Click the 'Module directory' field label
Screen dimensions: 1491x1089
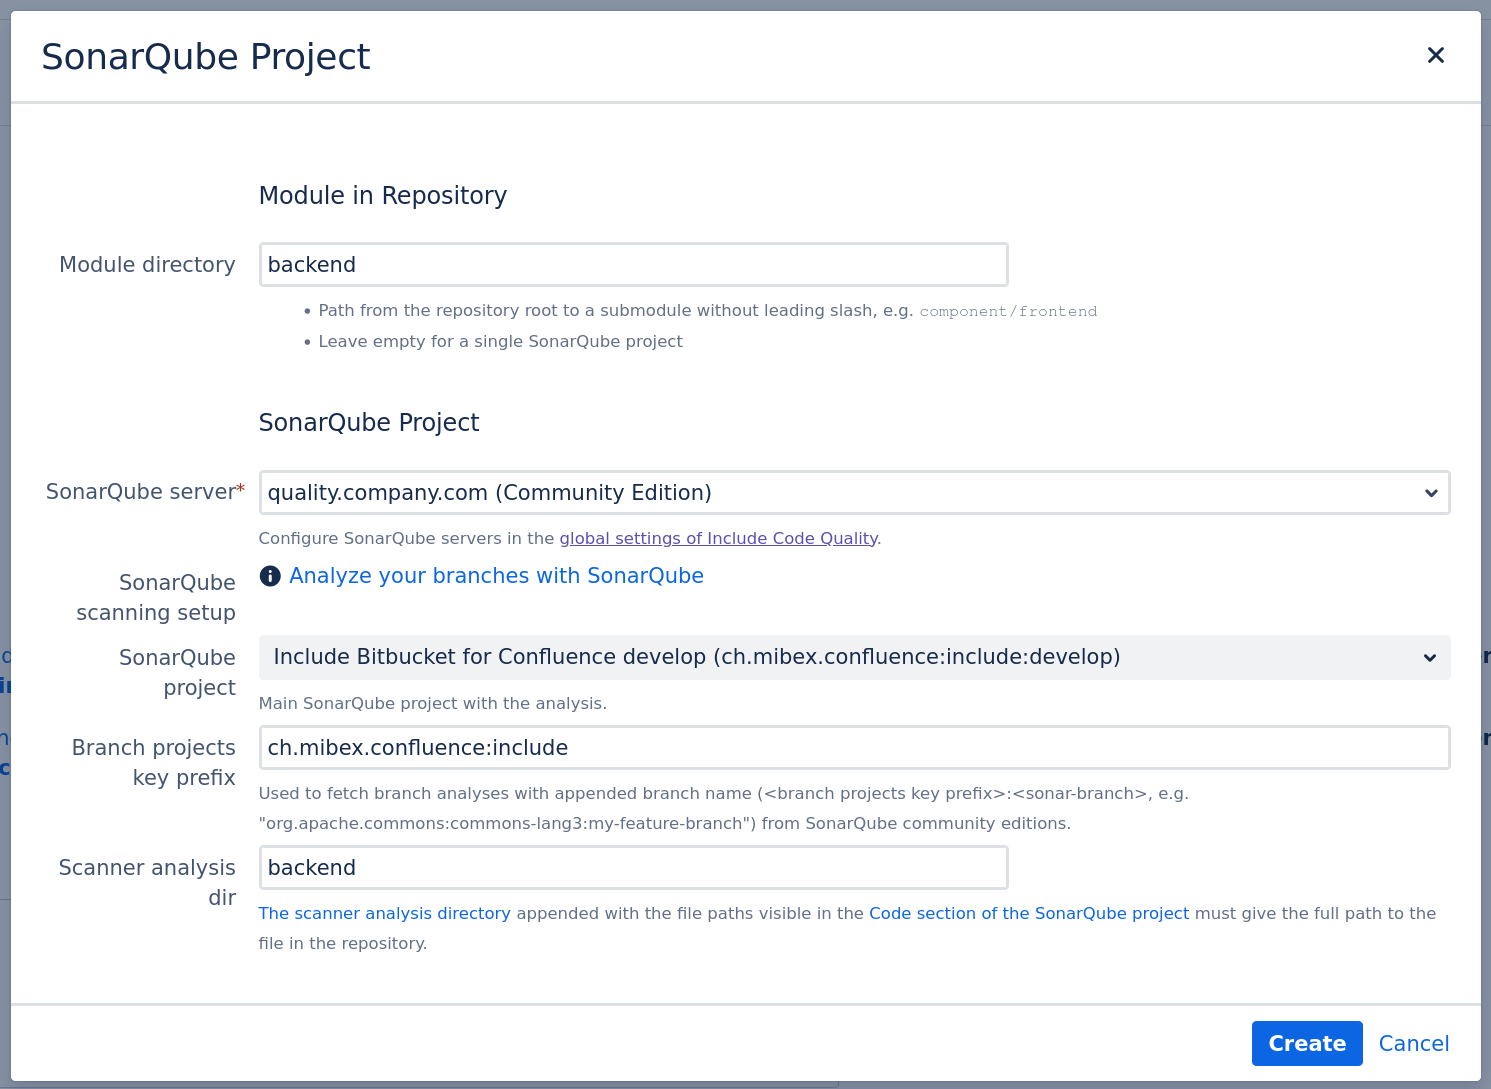click(x=147, y=265)
